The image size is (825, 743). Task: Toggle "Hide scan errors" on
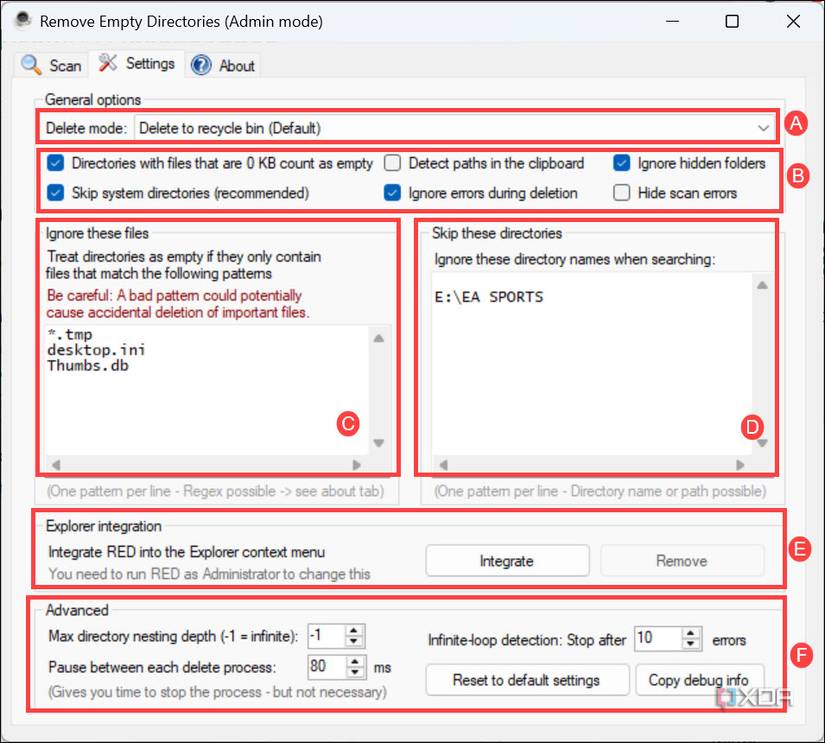[x=619, y=192]
